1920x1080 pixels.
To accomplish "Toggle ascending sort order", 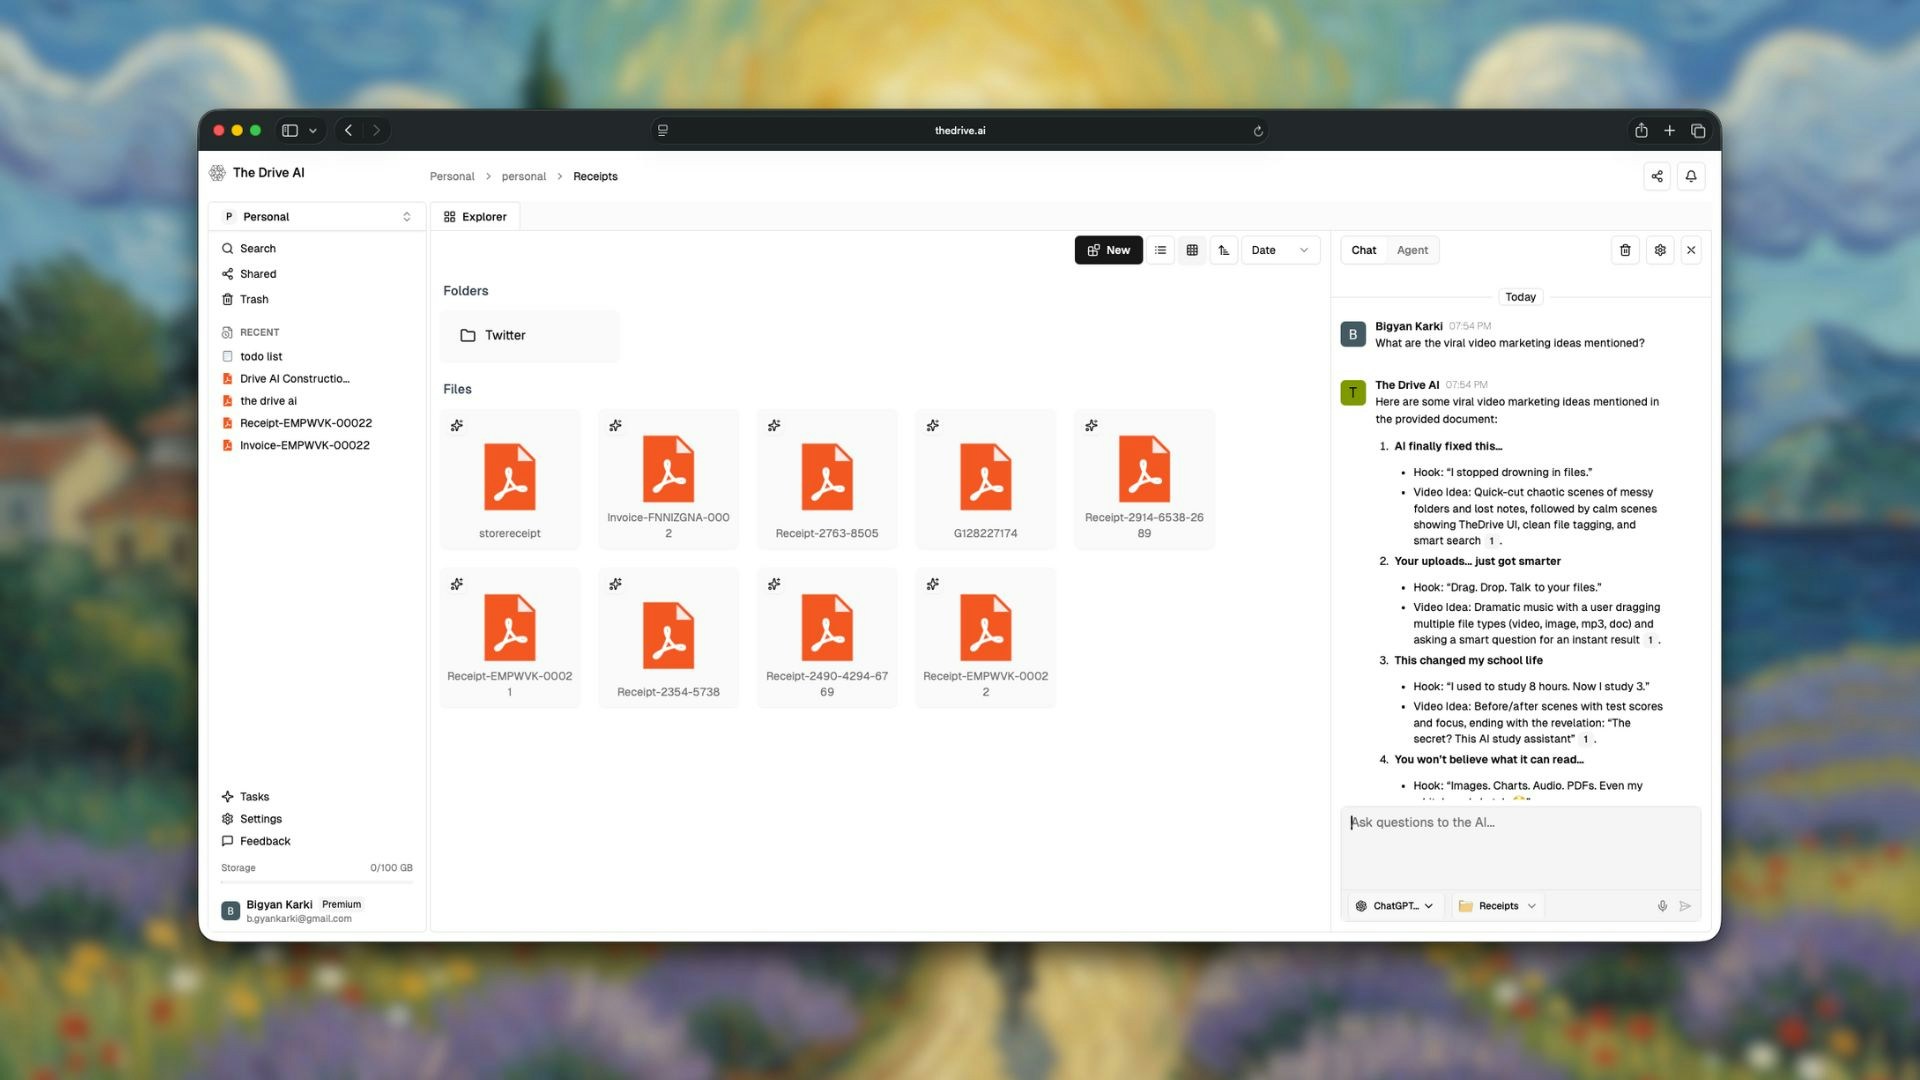I will (x=1224, y=250).
